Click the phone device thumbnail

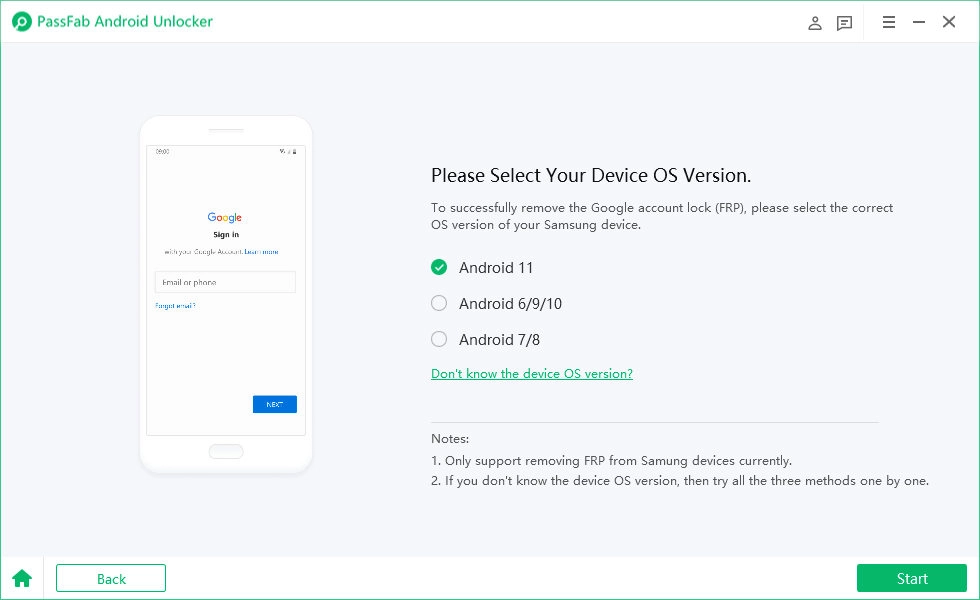225,293
